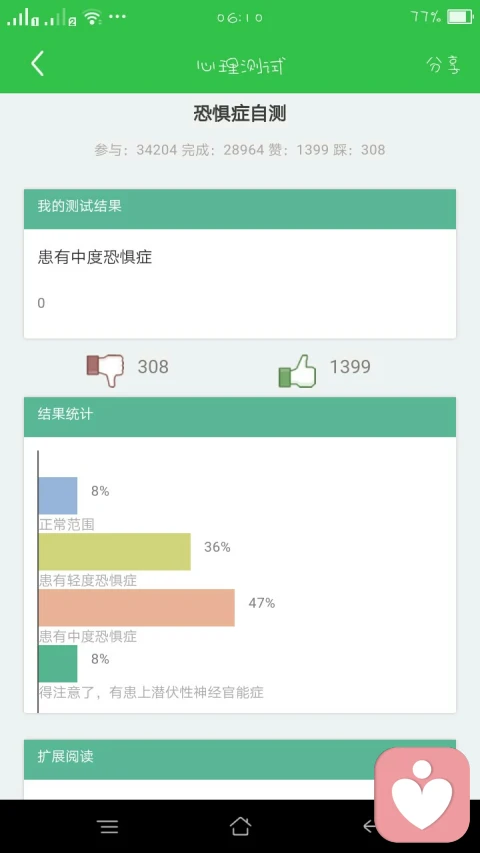Tap the thumbs-up like icon
This screenshot has height=853, width=480.
click(x=297, y=370)
